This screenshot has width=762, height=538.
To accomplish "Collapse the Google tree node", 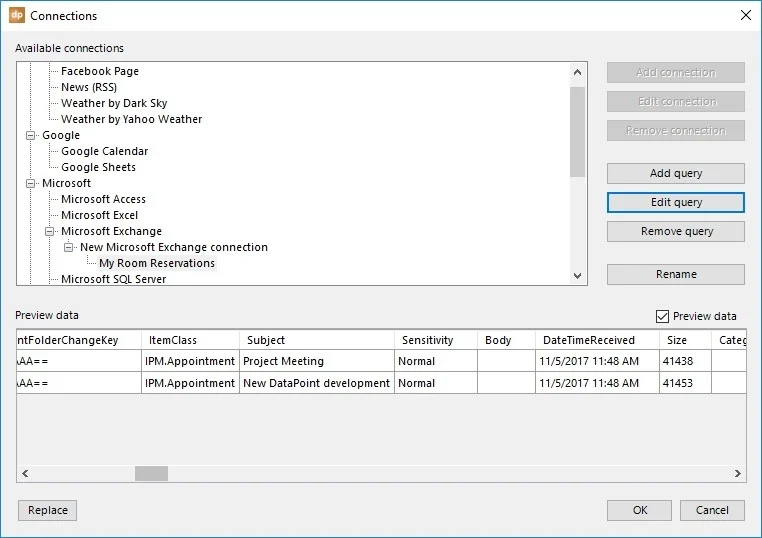I will coord(31,135).
